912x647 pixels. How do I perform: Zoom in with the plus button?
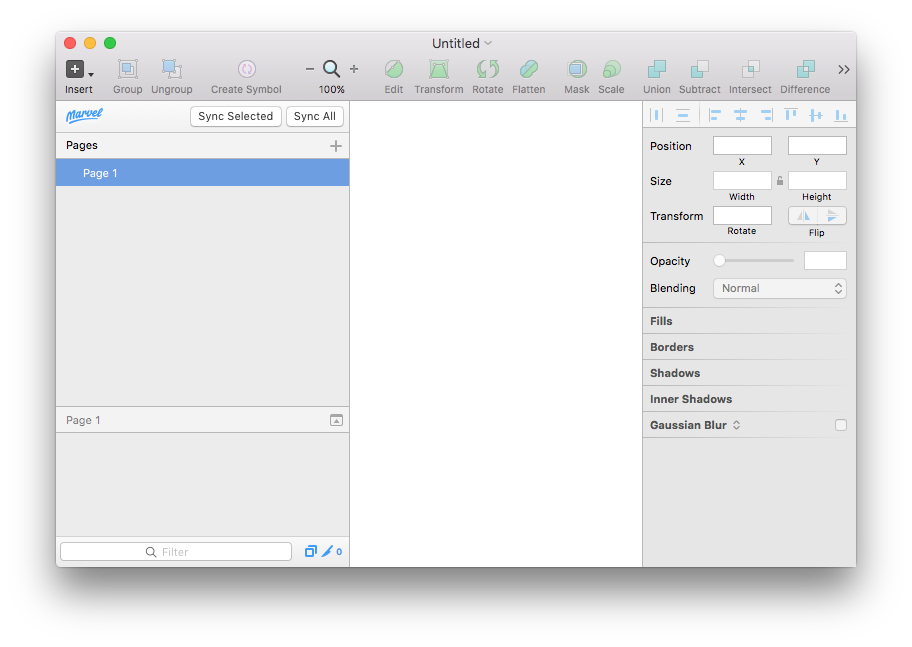point(354,69)
